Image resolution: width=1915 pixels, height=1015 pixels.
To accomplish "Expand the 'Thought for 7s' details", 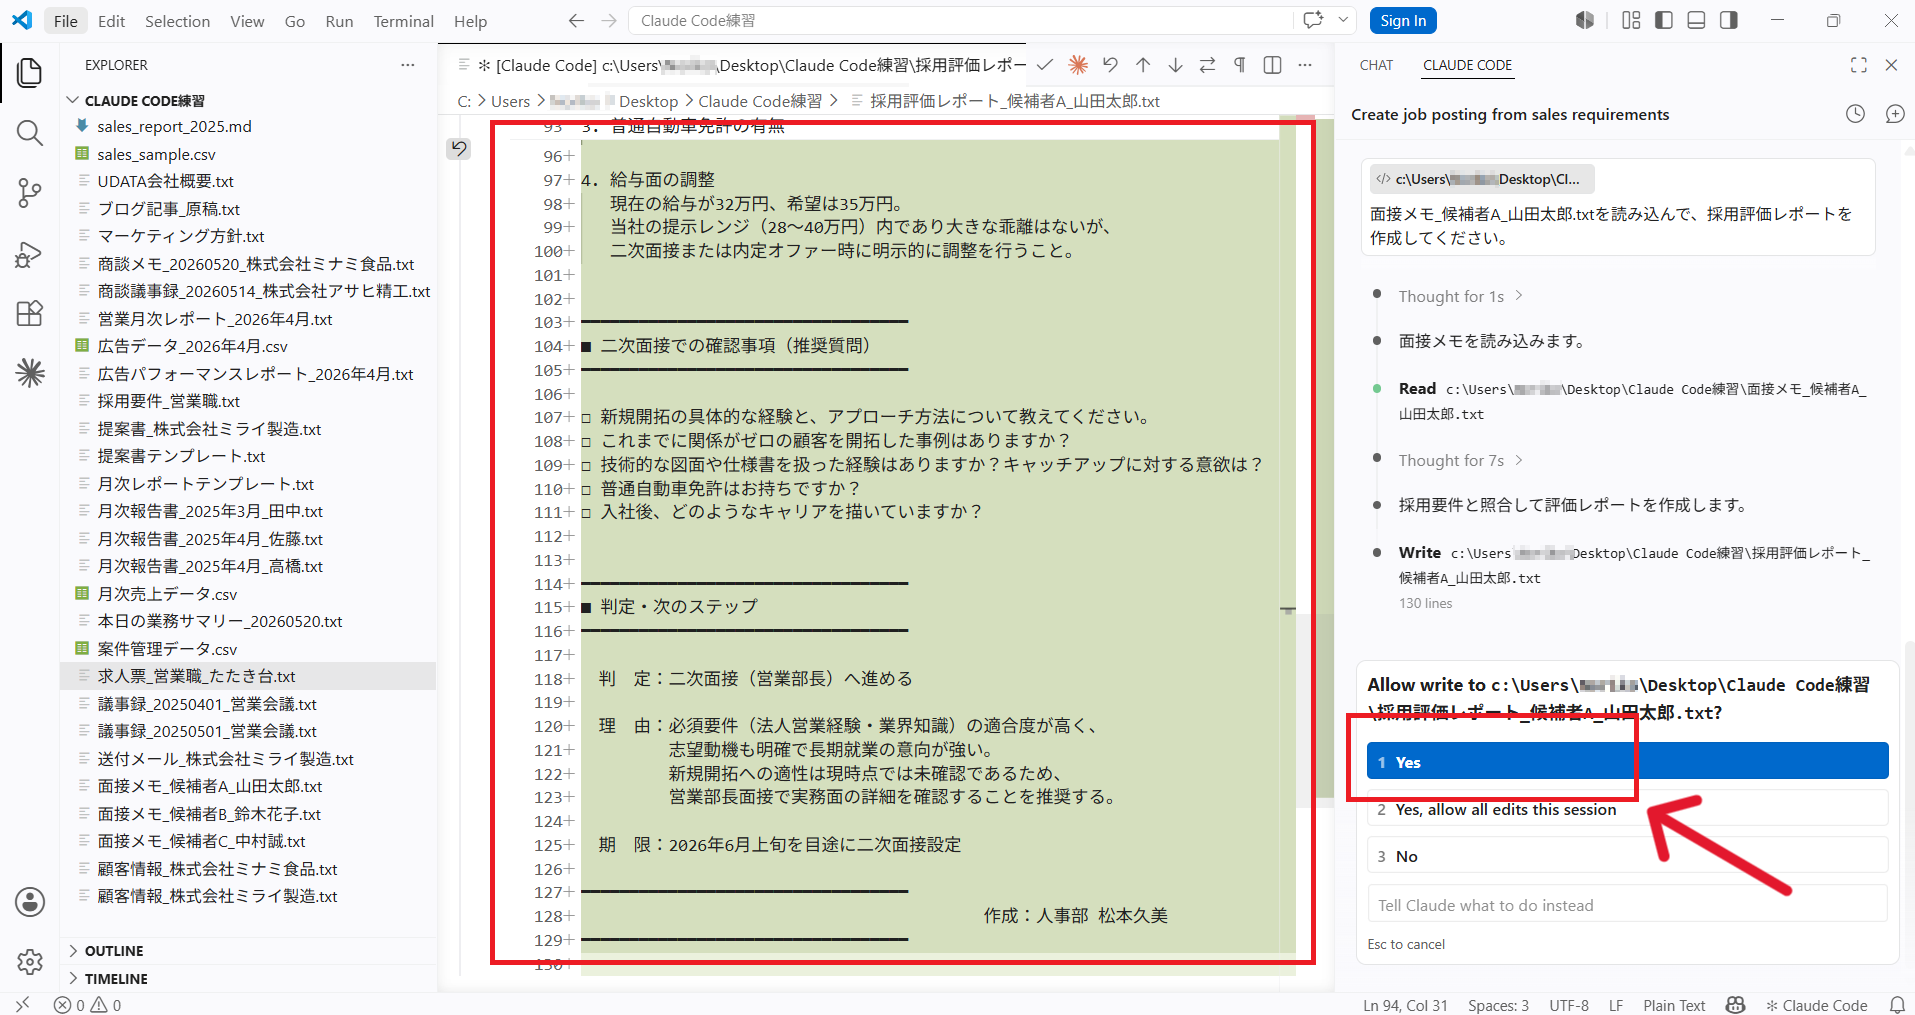I will coord(1461,460).
